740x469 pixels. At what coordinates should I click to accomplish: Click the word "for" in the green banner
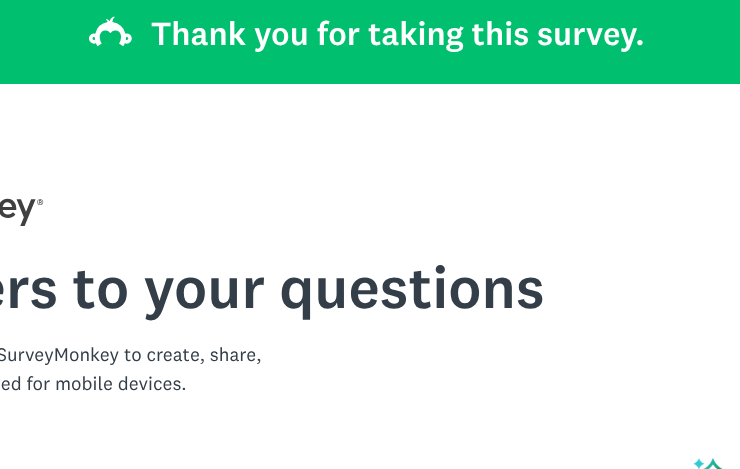pyautogui.click(x=338, y=36)
